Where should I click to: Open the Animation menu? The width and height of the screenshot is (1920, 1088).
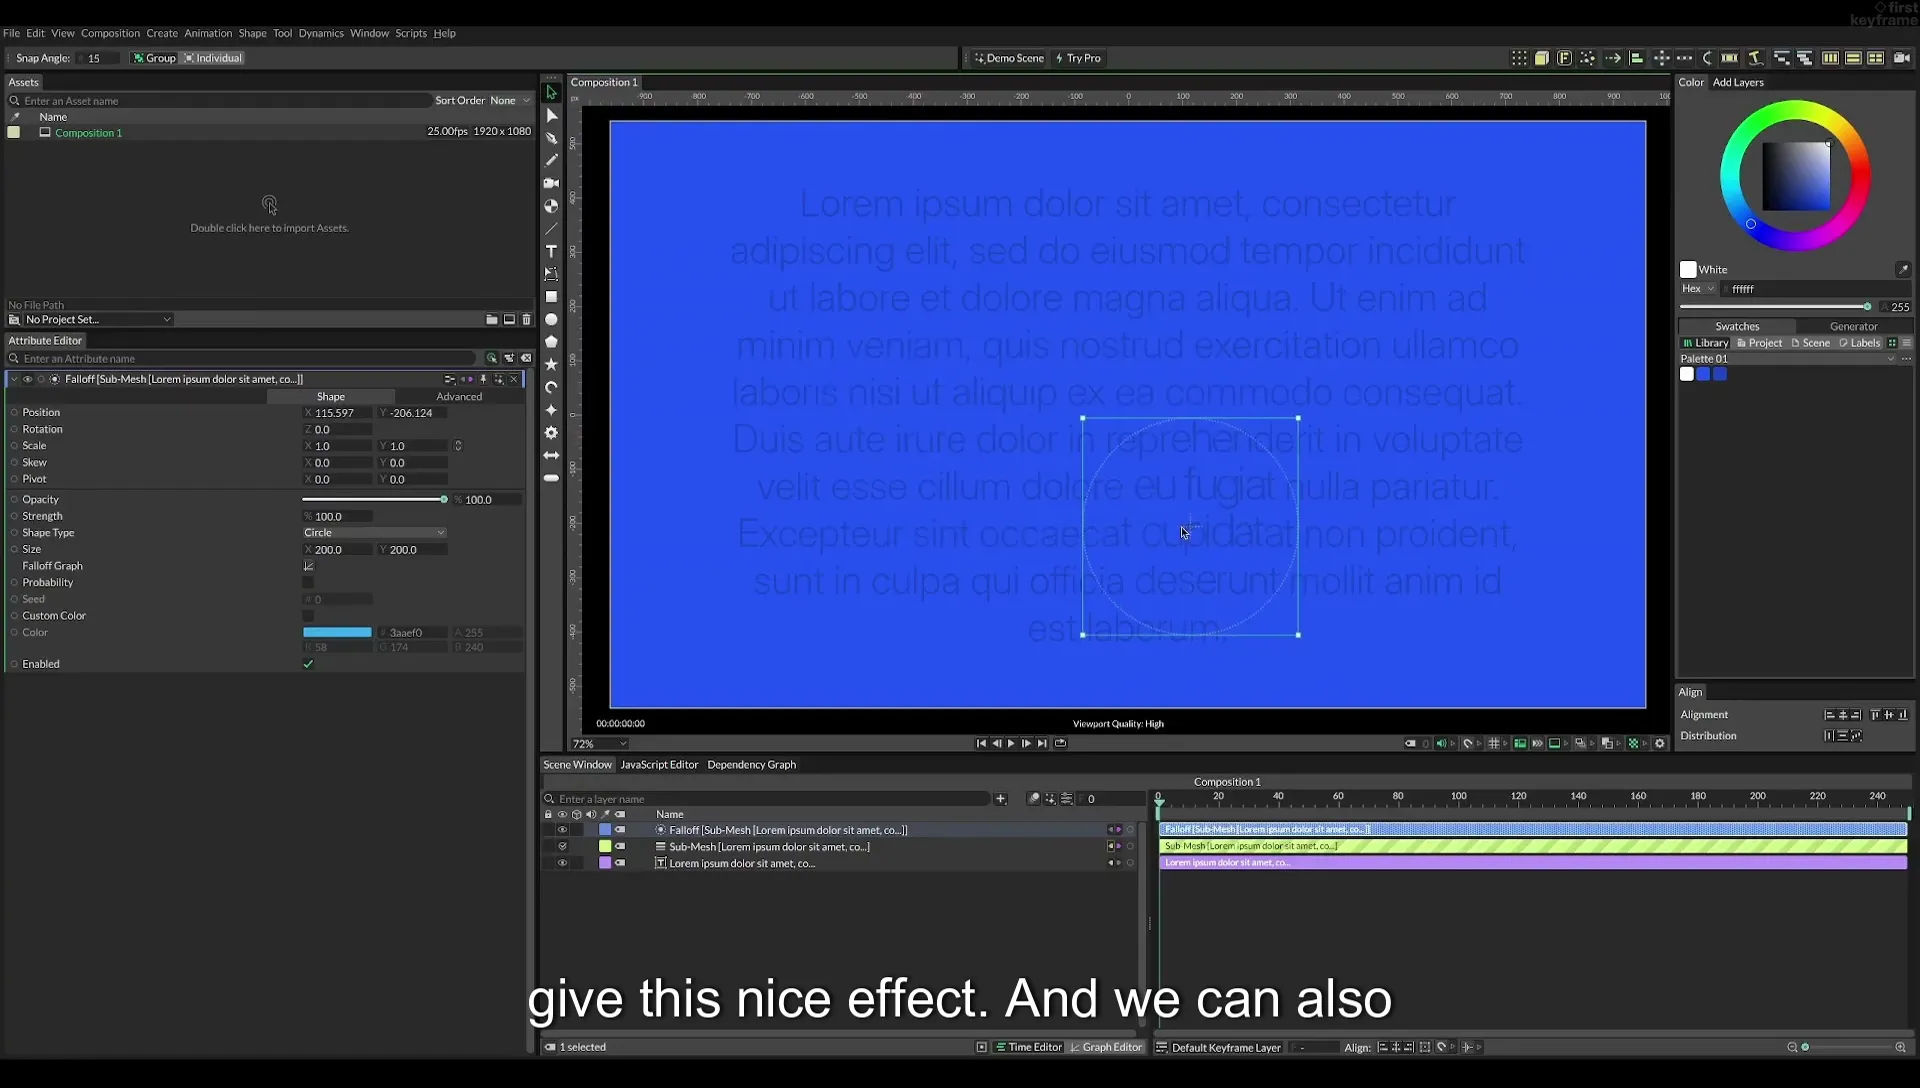click(x=208, y=33)
